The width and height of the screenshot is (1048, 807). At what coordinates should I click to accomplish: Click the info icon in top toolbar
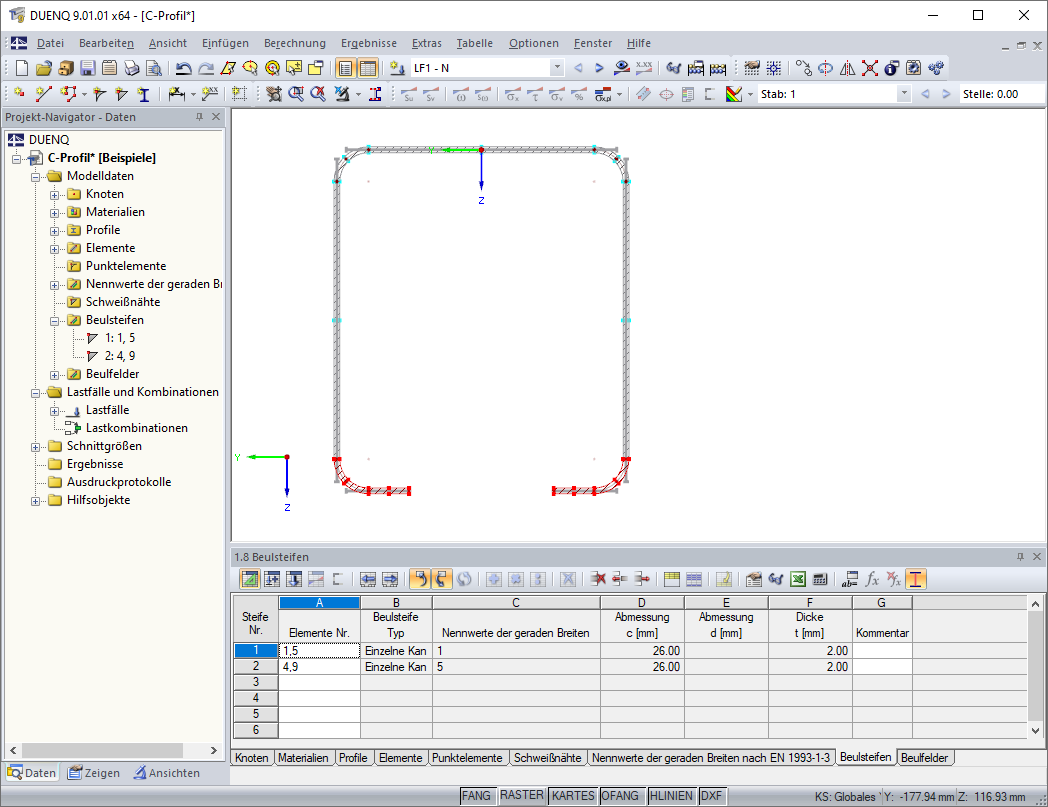coord(892,68)
